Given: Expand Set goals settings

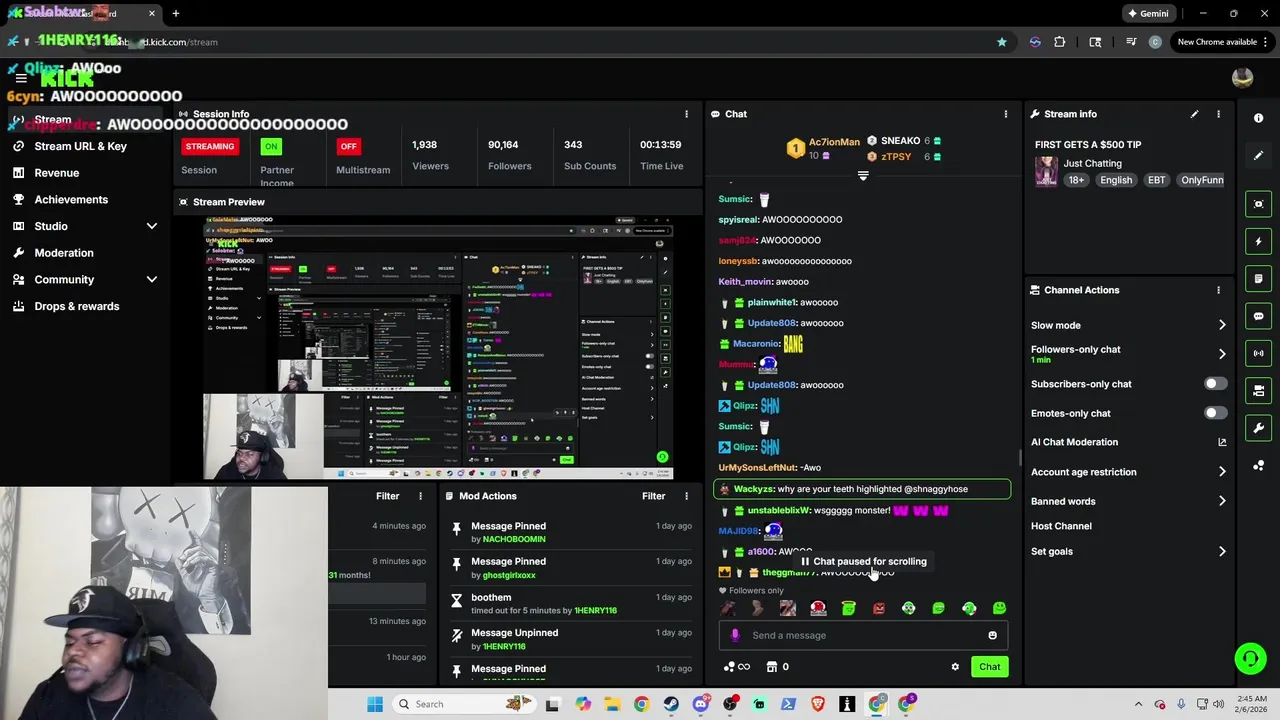Looking at the screenshot, I should pyautogui.click(x=1222, y=551).
